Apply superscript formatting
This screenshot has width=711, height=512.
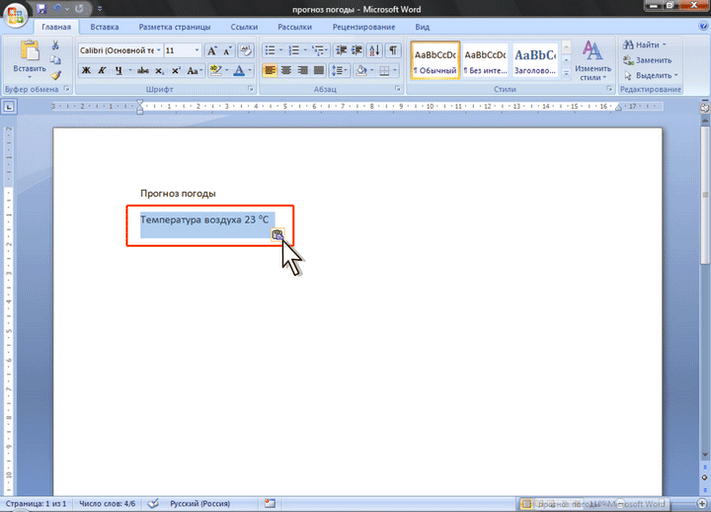point(176,71)
